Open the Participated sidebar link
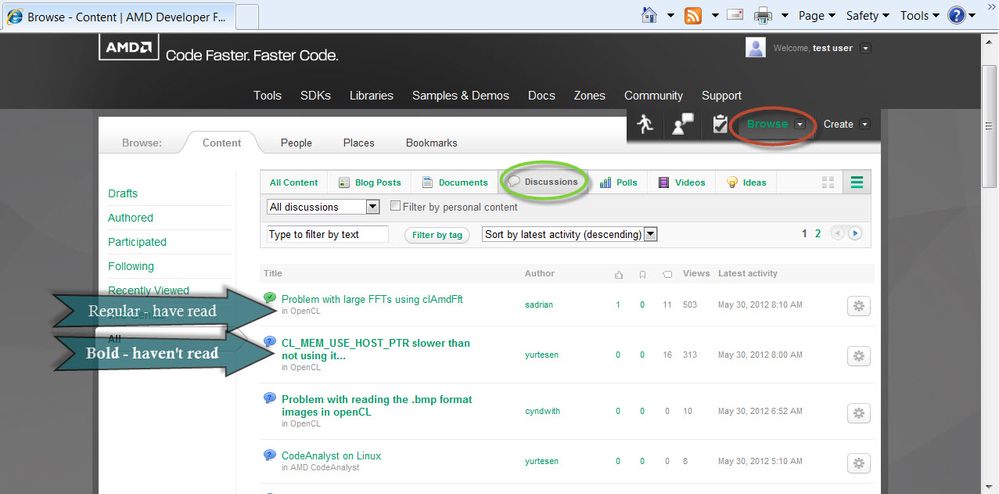 click(x=137, y=242)
